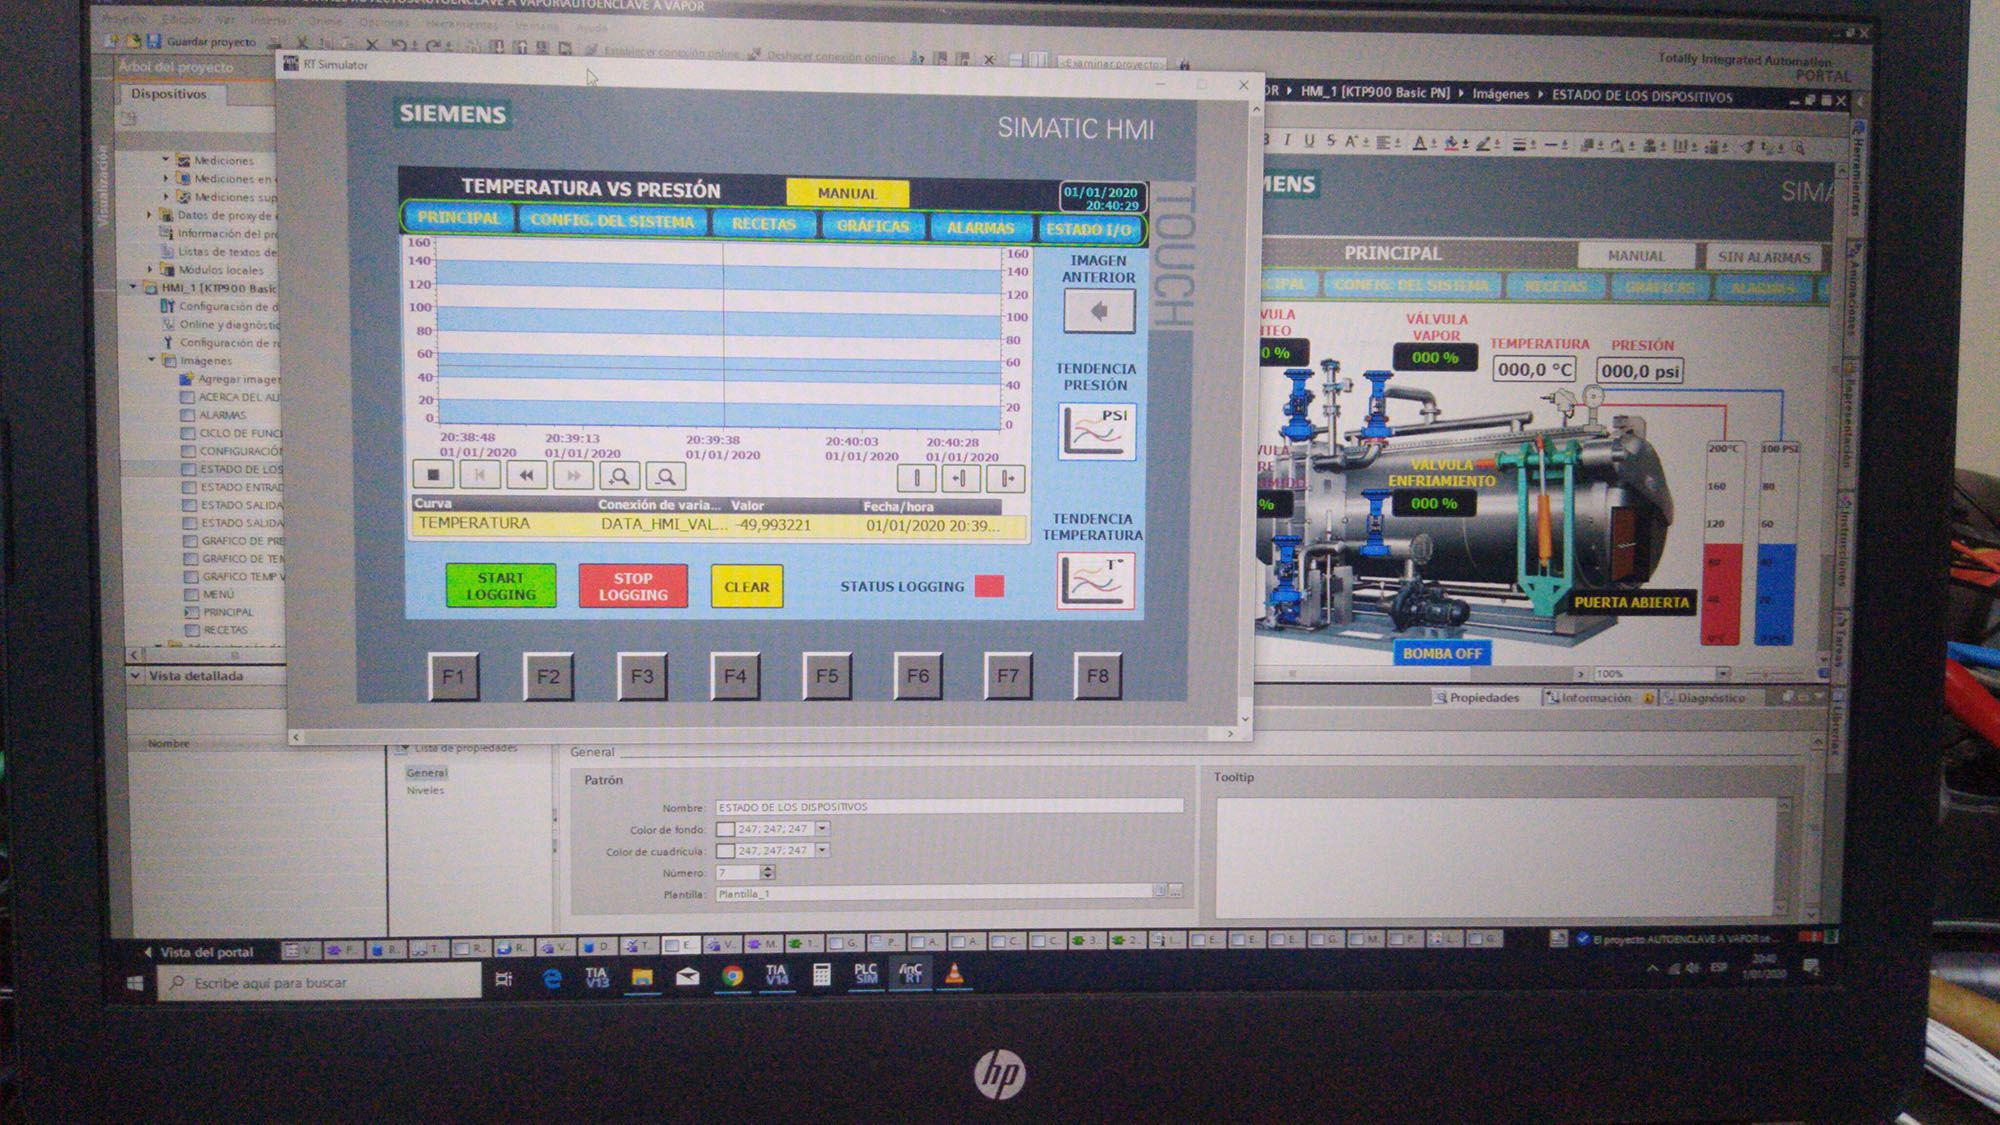Open CONFIG. DEL SISTEMA tab
2000x1125 pixels.
(612, 221)
